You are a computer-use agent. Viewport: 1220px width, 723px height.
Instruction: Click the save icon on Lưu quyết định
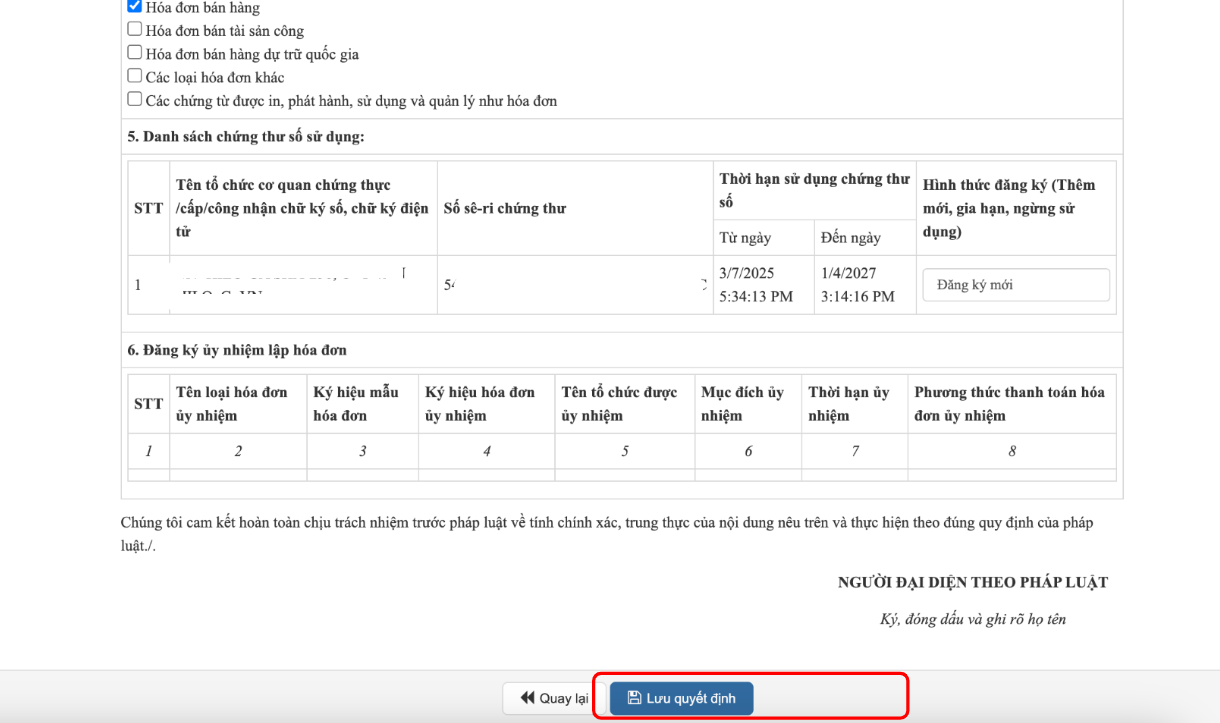coord(634,698)
